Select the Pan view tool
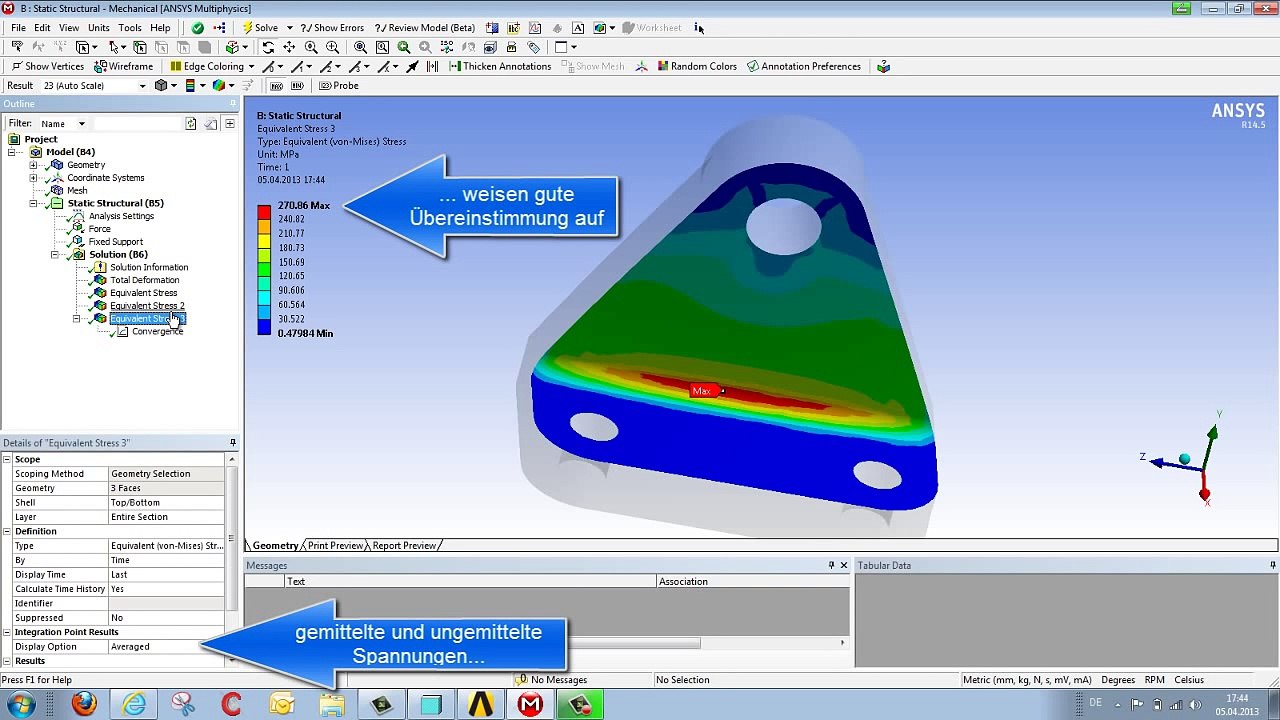The height and width of the screenshot is (720, 1280). (289, 47)
